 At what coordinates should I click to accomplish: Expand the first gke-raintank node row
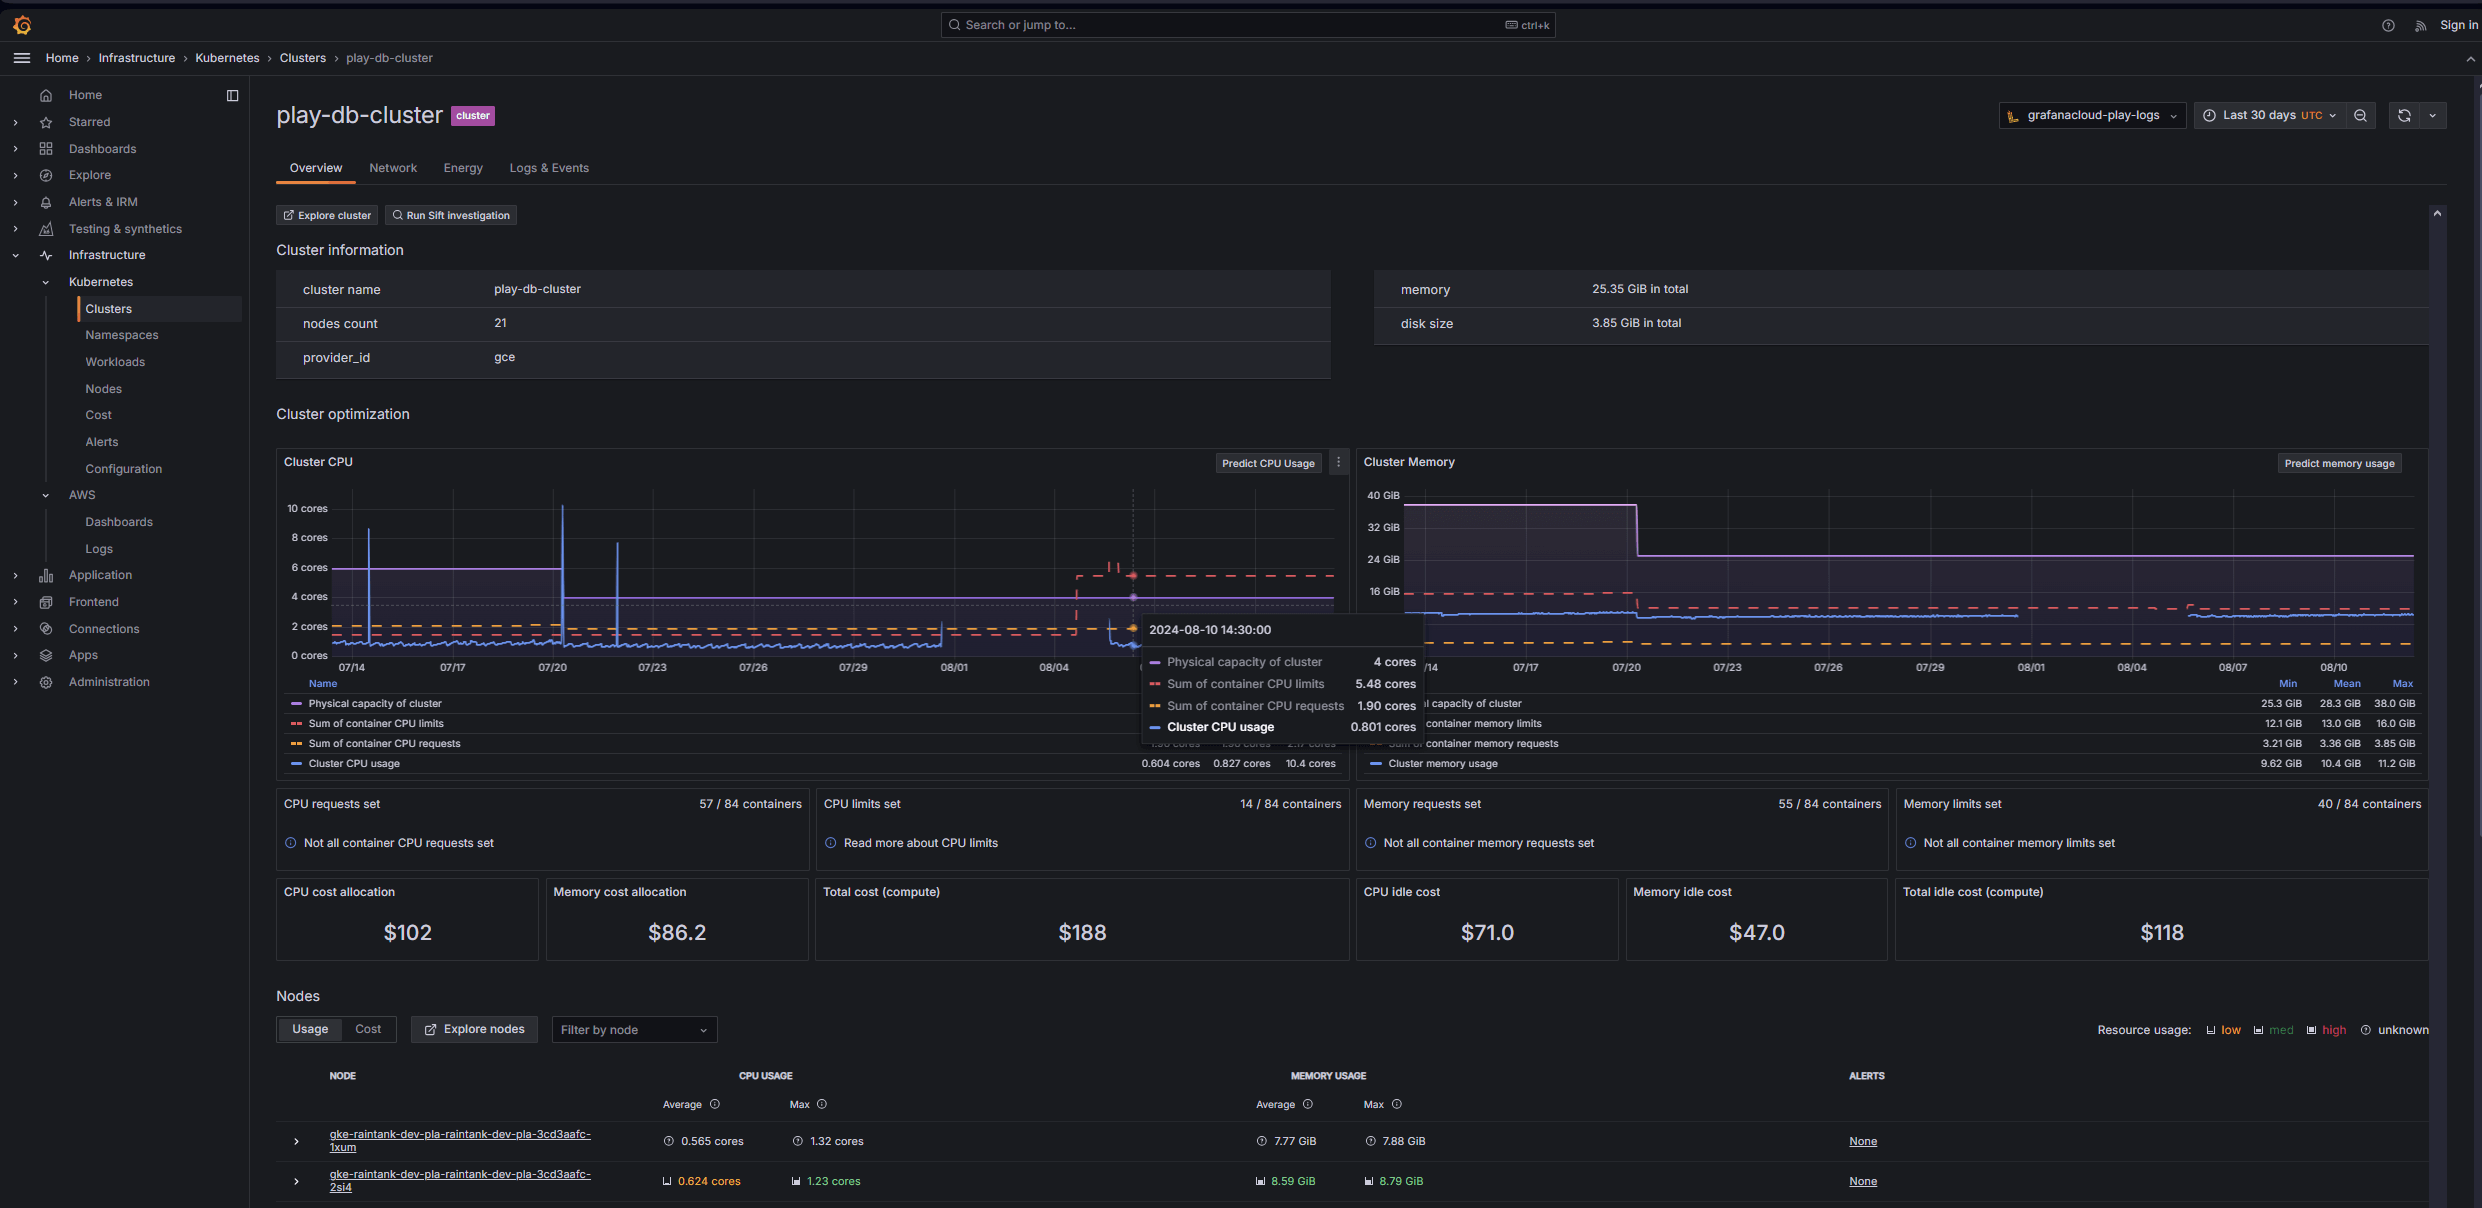coord(296,1141)
